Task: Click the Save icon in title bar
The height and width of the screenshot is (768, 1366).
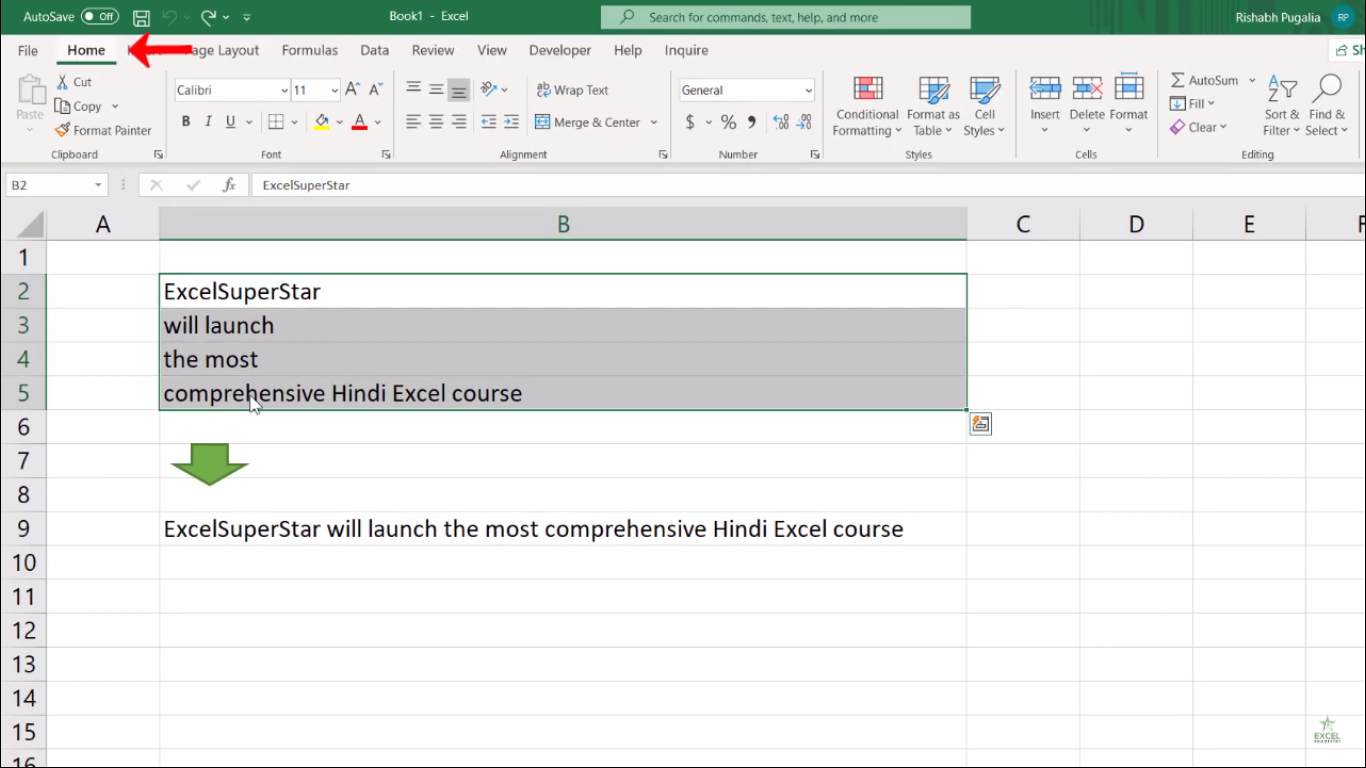Action: tap(141, 17)
